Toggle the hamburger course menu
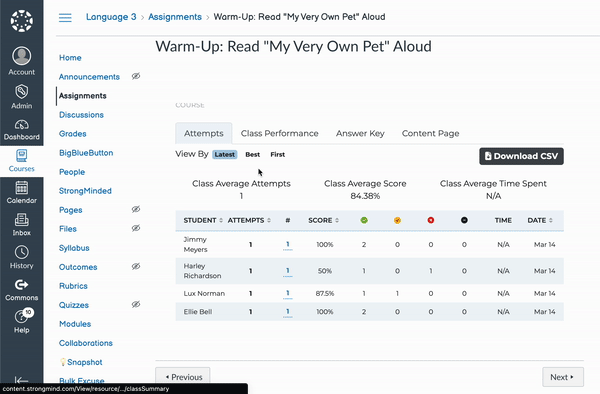This screenshot has width=600, height=394. pyautogui.click(x=65, y=18)
